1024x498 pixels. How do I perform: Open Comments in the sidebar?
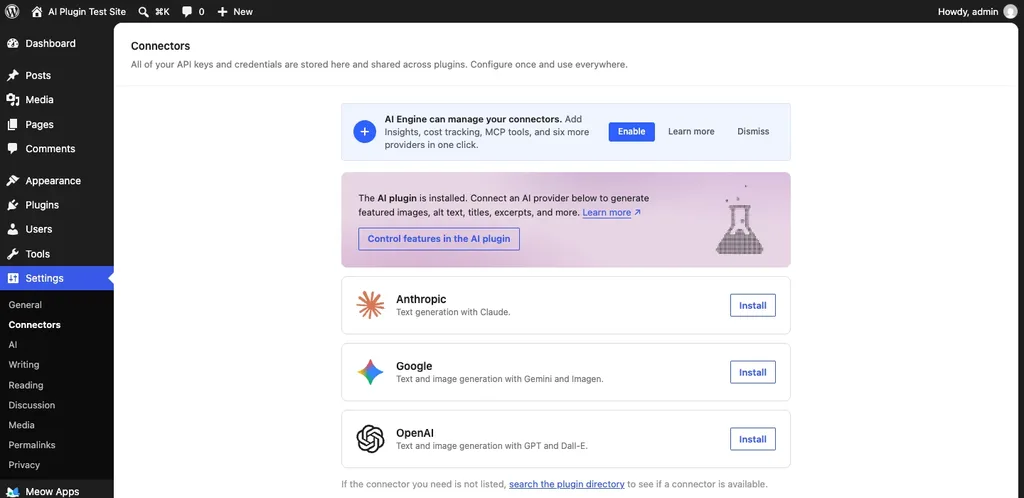click(57, 149)
